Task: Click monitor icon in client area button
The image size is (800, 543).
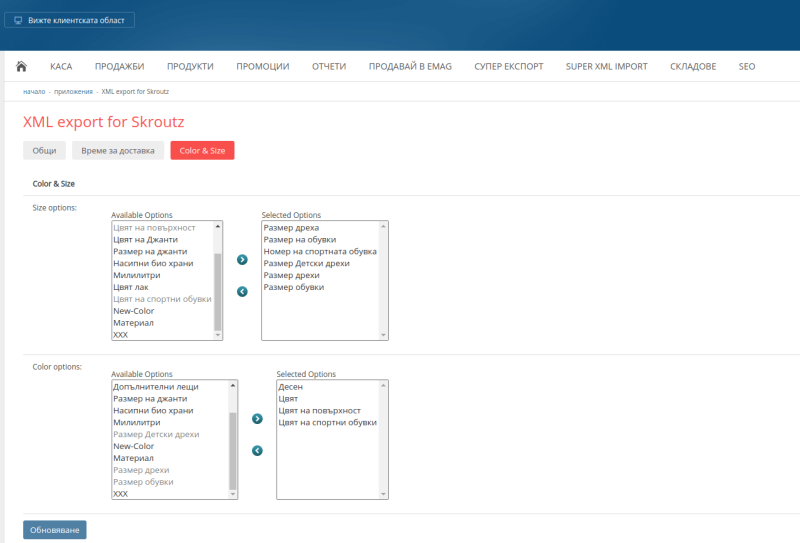Action: 18,20
